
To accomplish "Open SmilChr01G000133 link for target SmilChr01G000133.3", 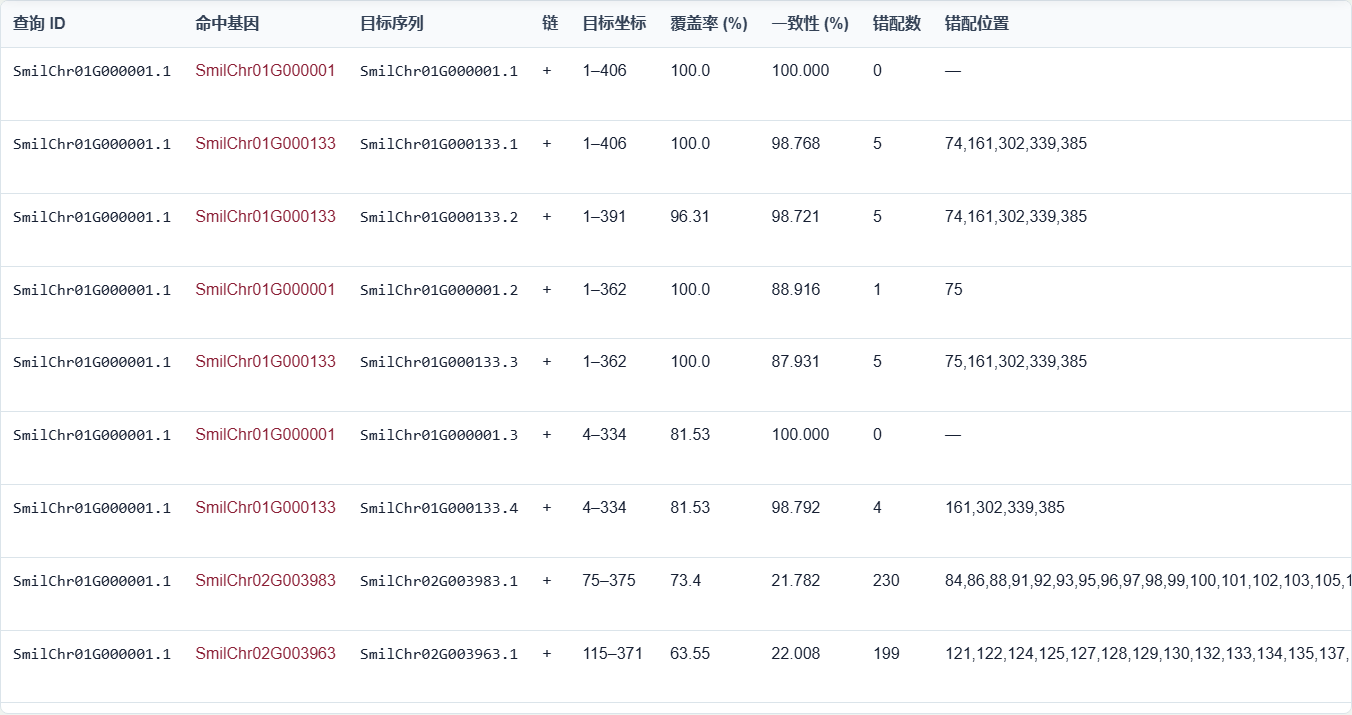I will (x=265, y=362).
